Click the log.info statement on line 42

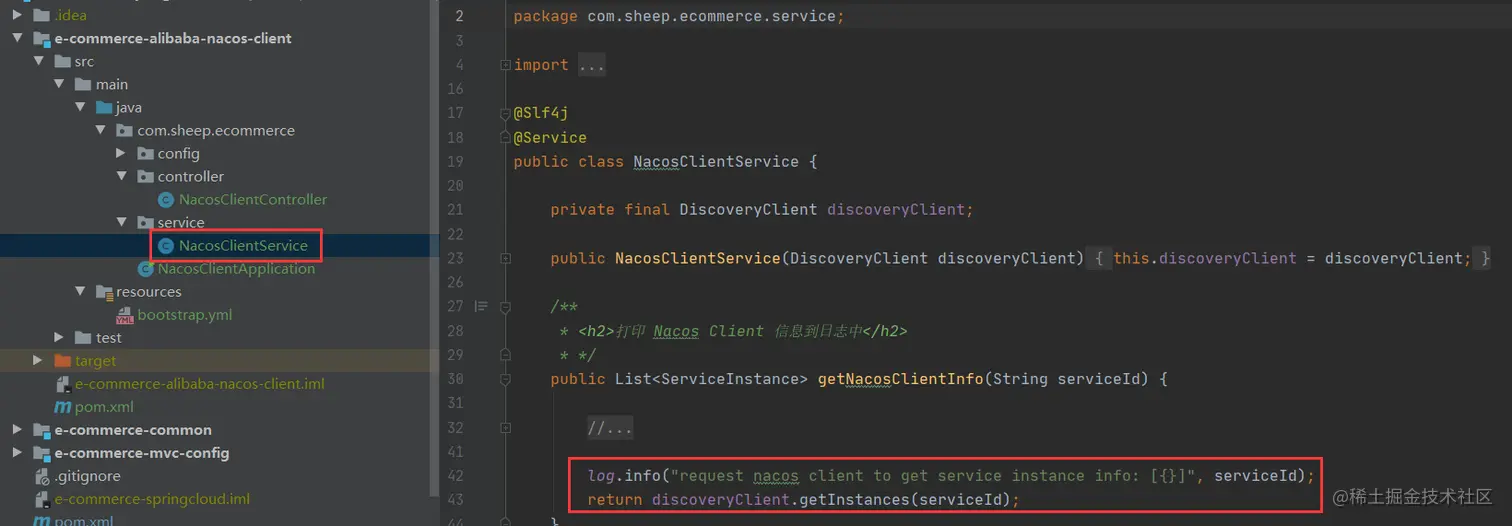point(951,476)
